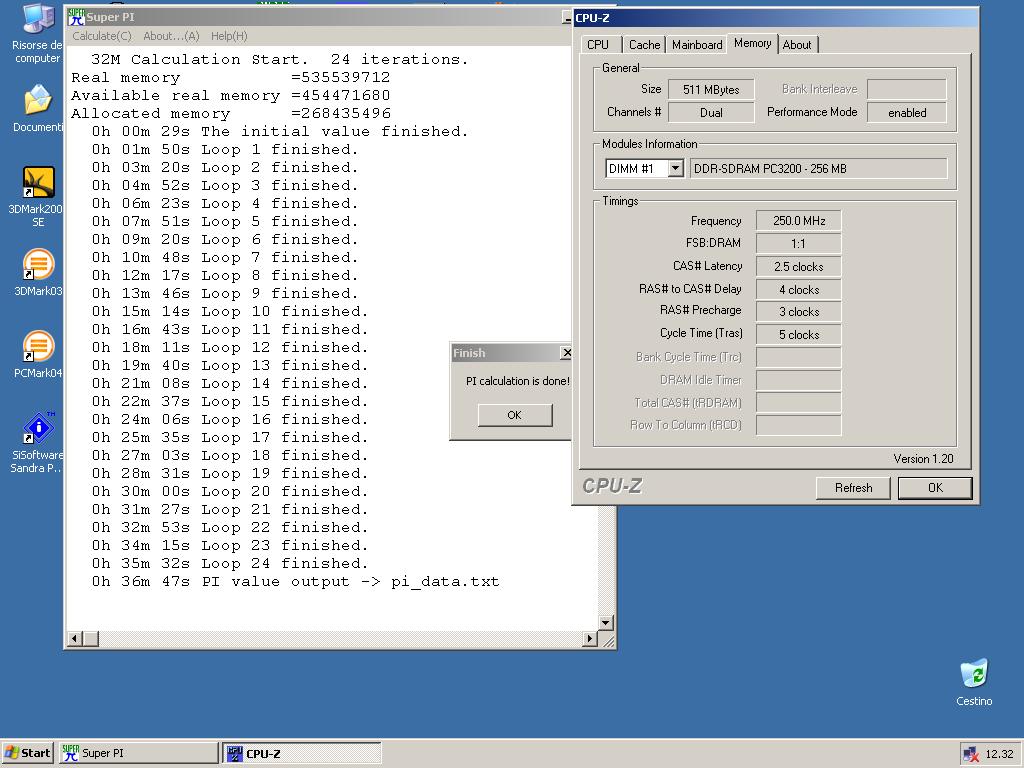Viewport: 1024px width, 768px height.
Task: Switch to the Mainboard tab
Action: (697, 44)
